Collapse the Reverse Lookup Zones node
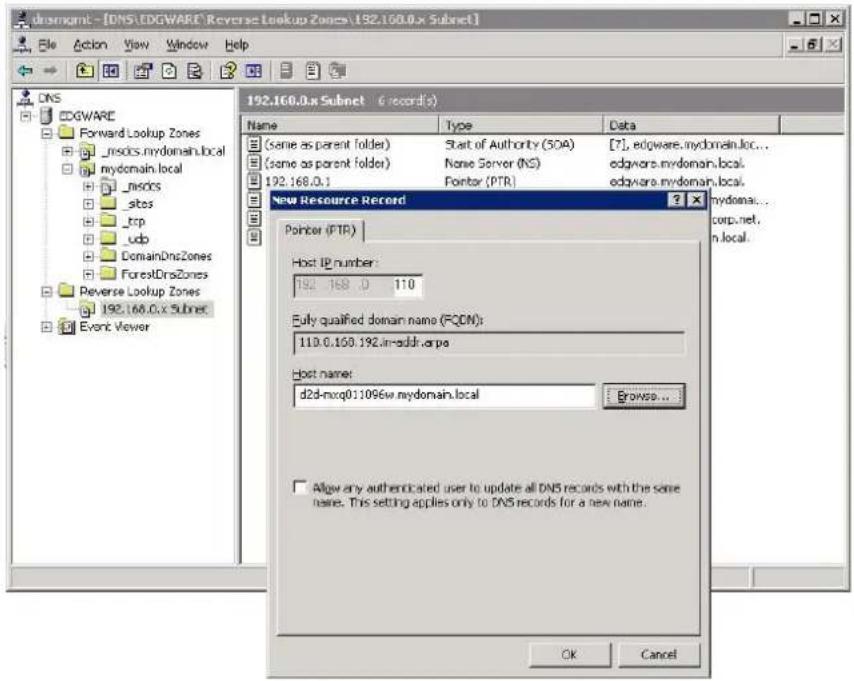Screen dimensions: 854x681 47,291
